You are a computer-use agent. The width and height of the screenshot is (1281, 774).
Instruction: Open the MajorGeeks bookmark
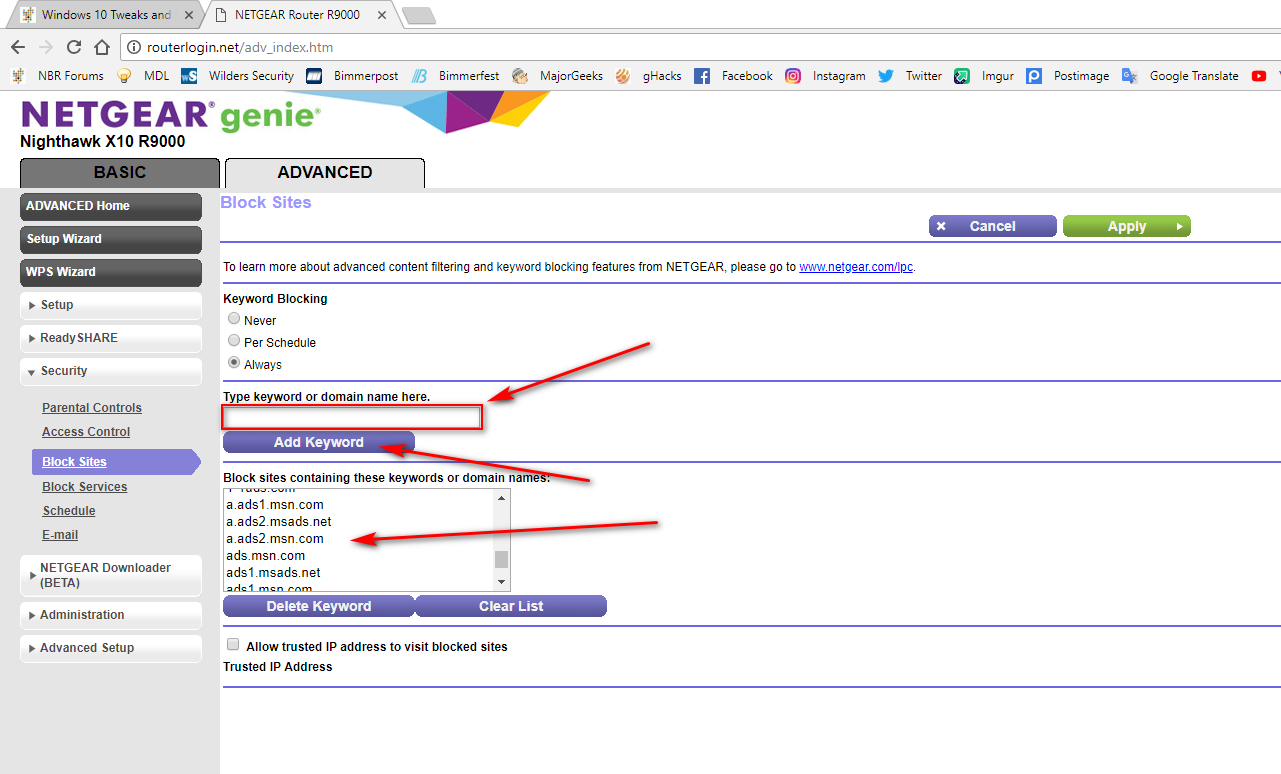557,76
